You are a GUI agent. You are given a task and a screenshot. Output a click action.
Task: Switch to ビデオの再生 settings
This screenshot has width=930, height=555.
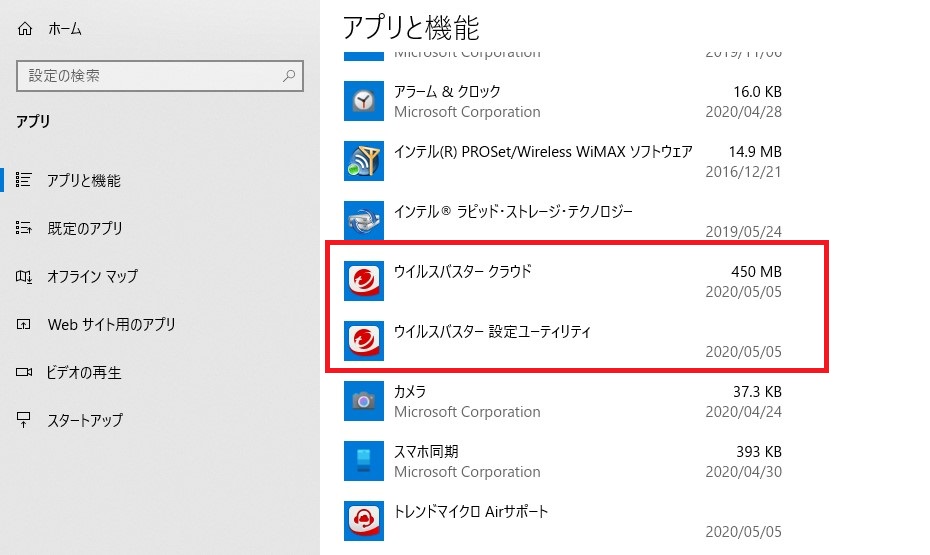[x=84, y=372]
